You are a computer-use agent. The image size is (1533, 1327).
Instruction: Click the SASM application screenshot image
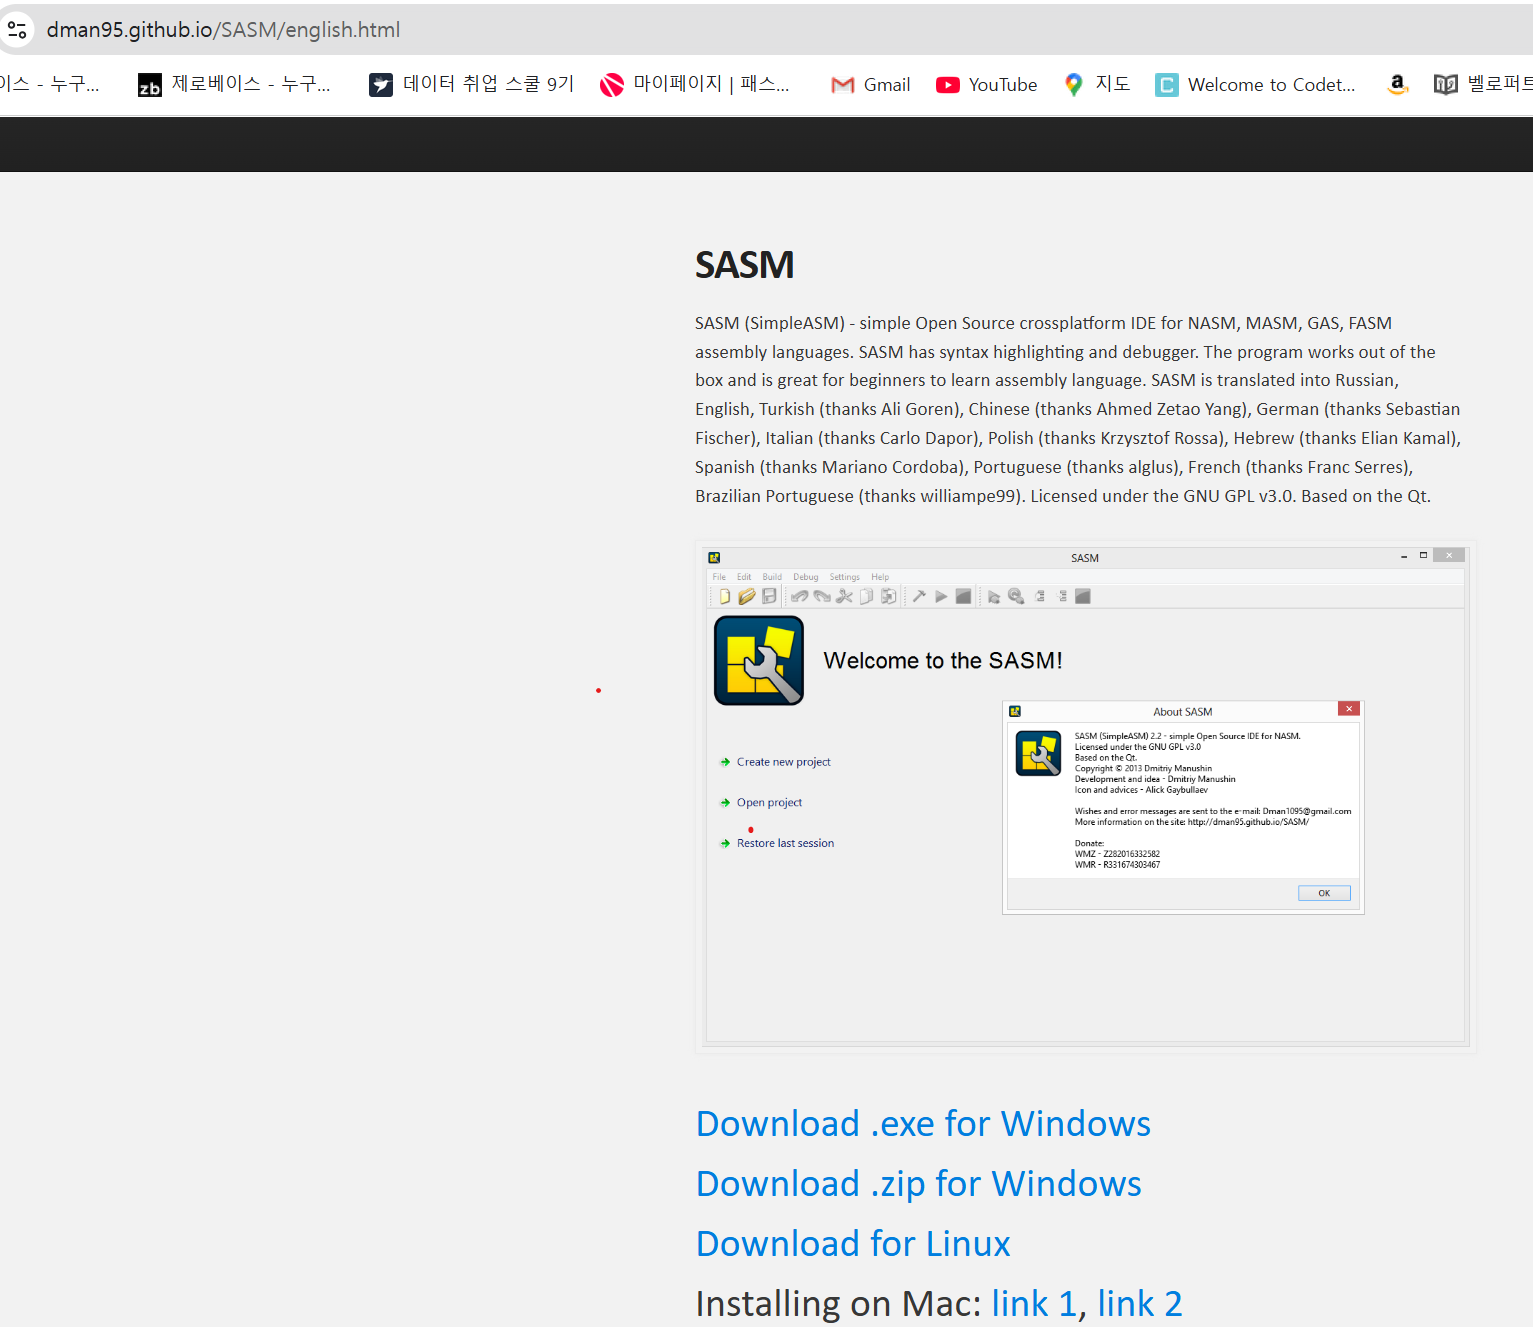click(1085, 796)
